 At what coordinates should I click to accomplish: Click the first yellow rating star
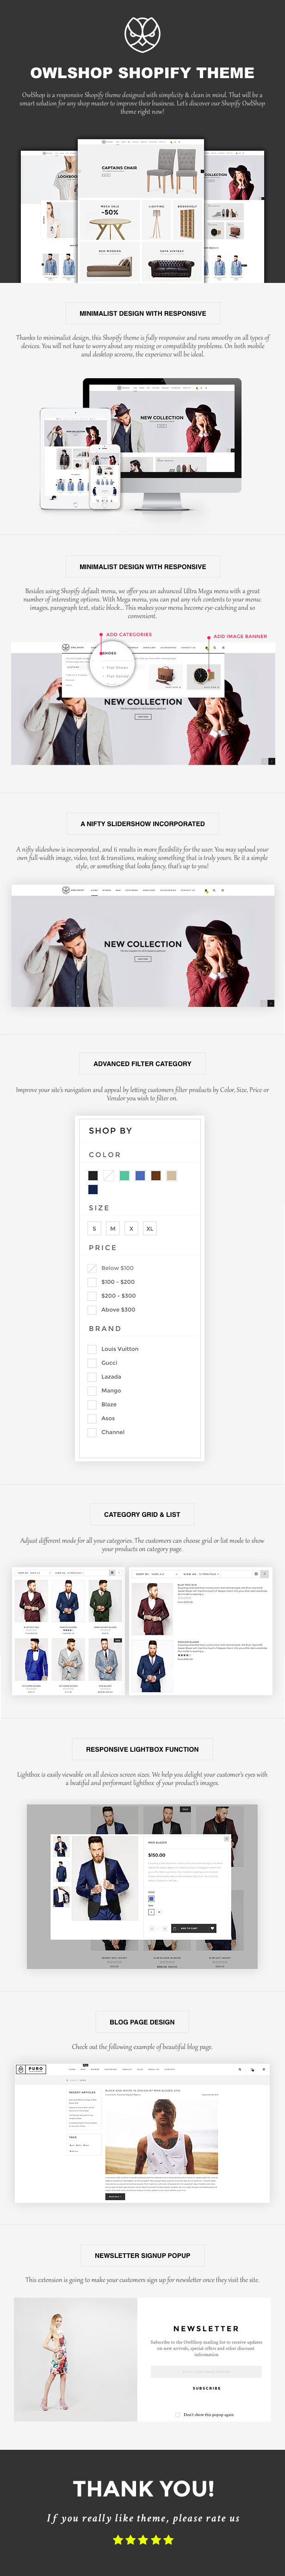click(x=117, y=2539)
